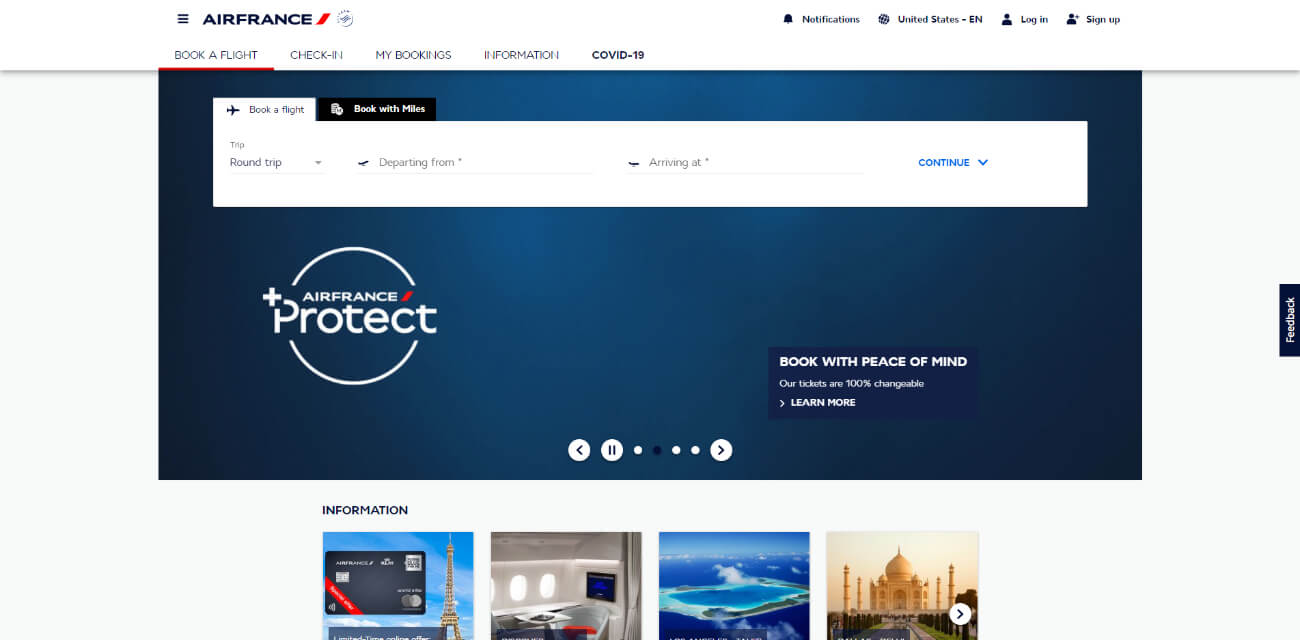Image resolution: width=1300 pixels, height=640 pixels.
Task: Open the Notifications bell
Action: [821, 19]
